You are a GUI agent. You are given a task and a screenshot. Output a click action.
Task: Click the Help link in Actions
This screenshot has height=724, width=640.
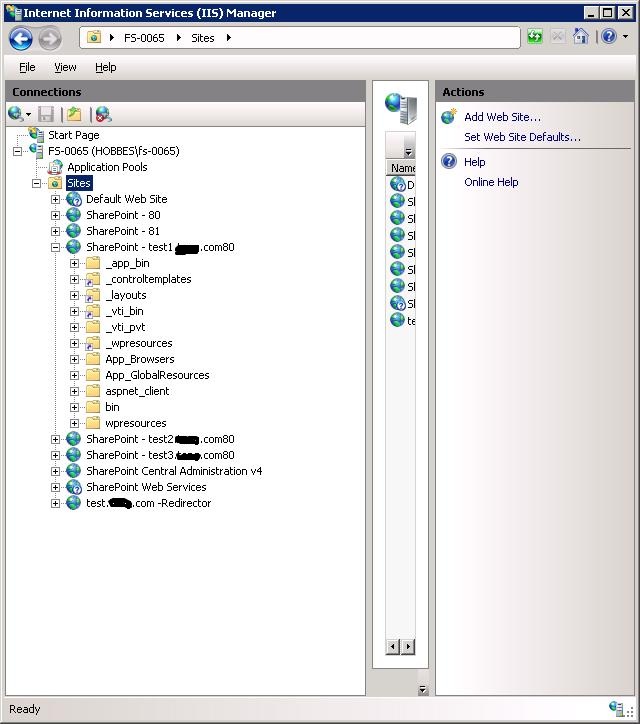click(x=475, y=162)
